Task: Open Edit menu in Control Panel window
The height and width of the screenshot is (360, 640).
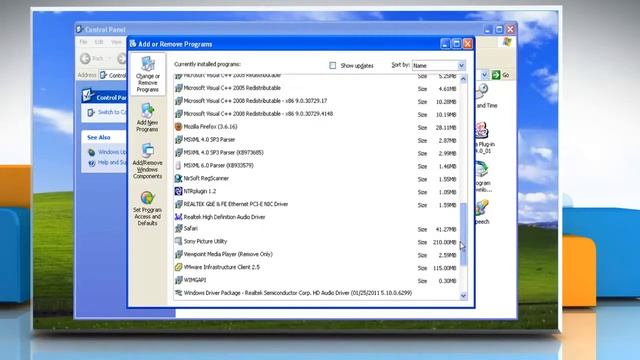Action: 99,42
